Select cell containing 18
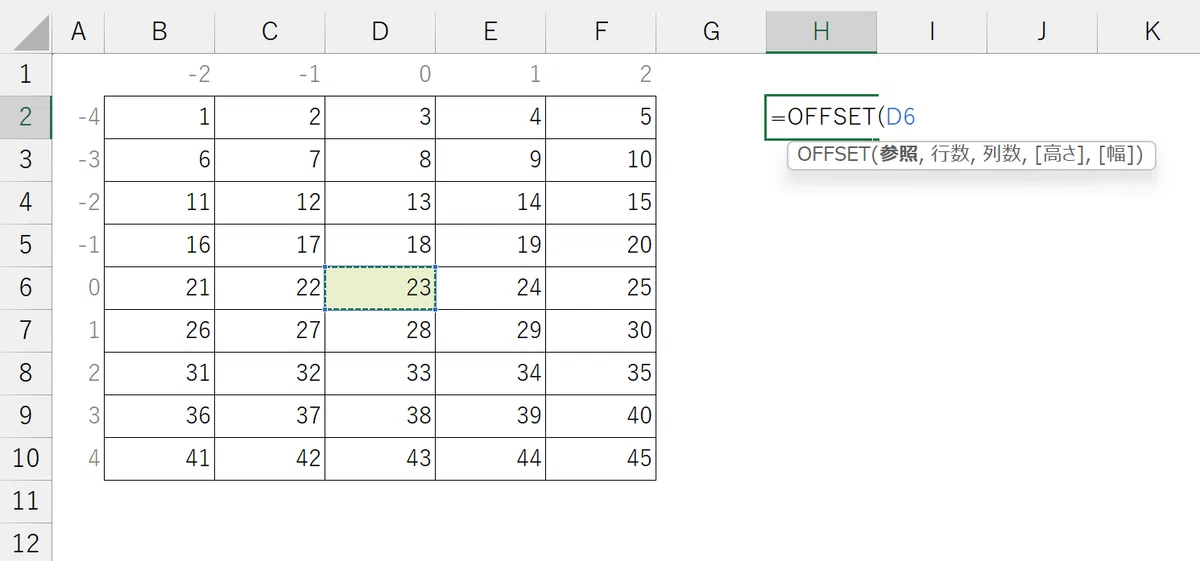 point(380,245)
